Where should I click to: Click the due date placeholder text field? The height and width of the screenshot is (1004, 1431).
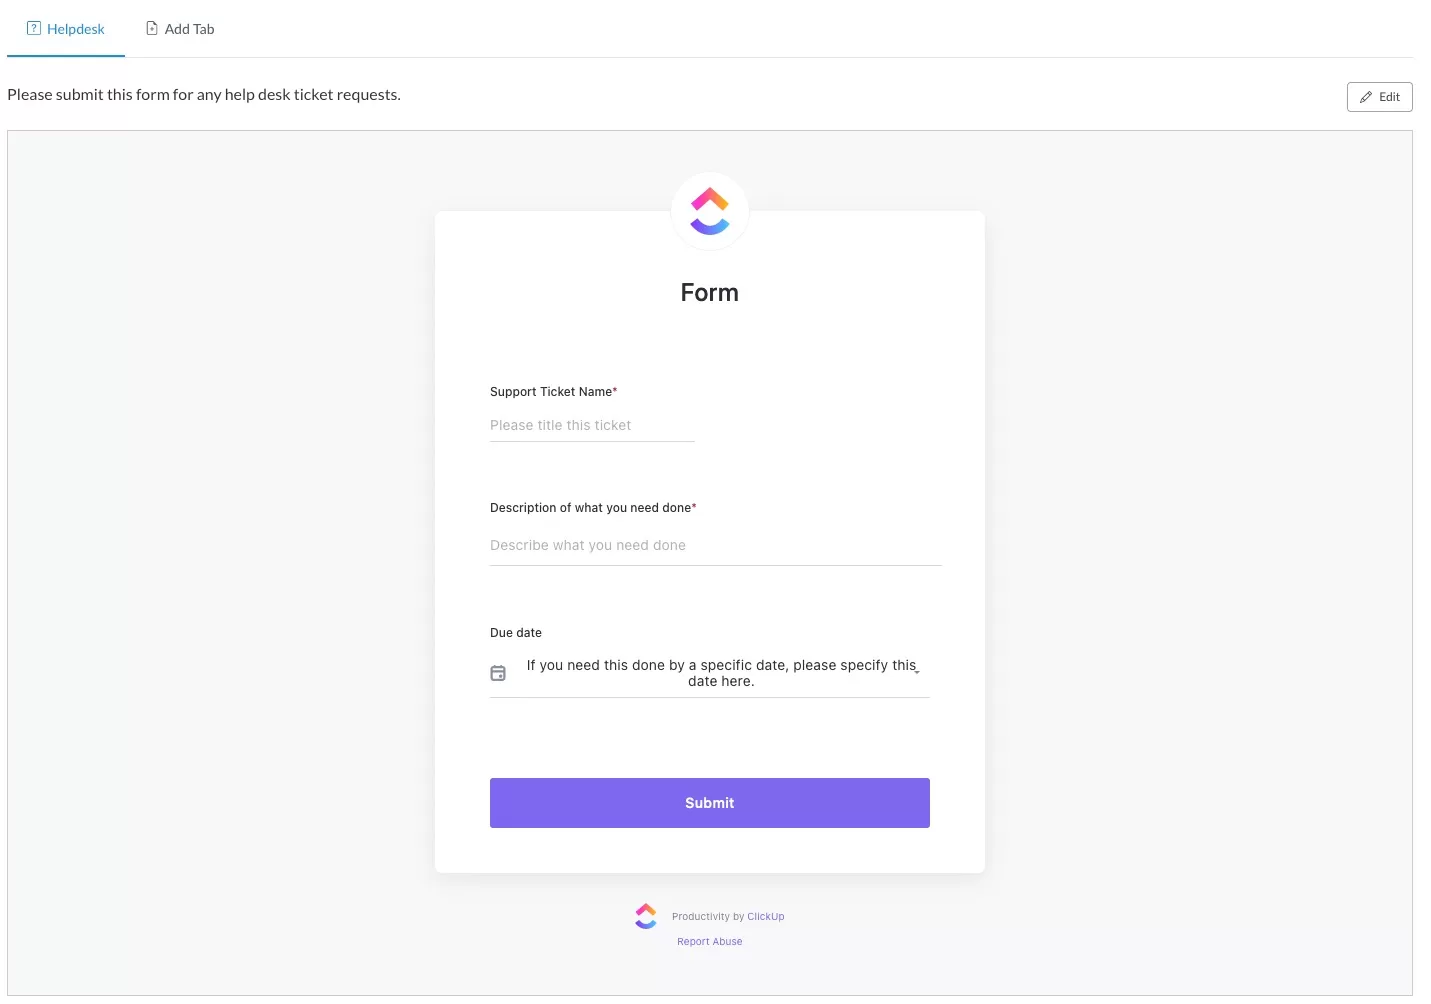721,673
